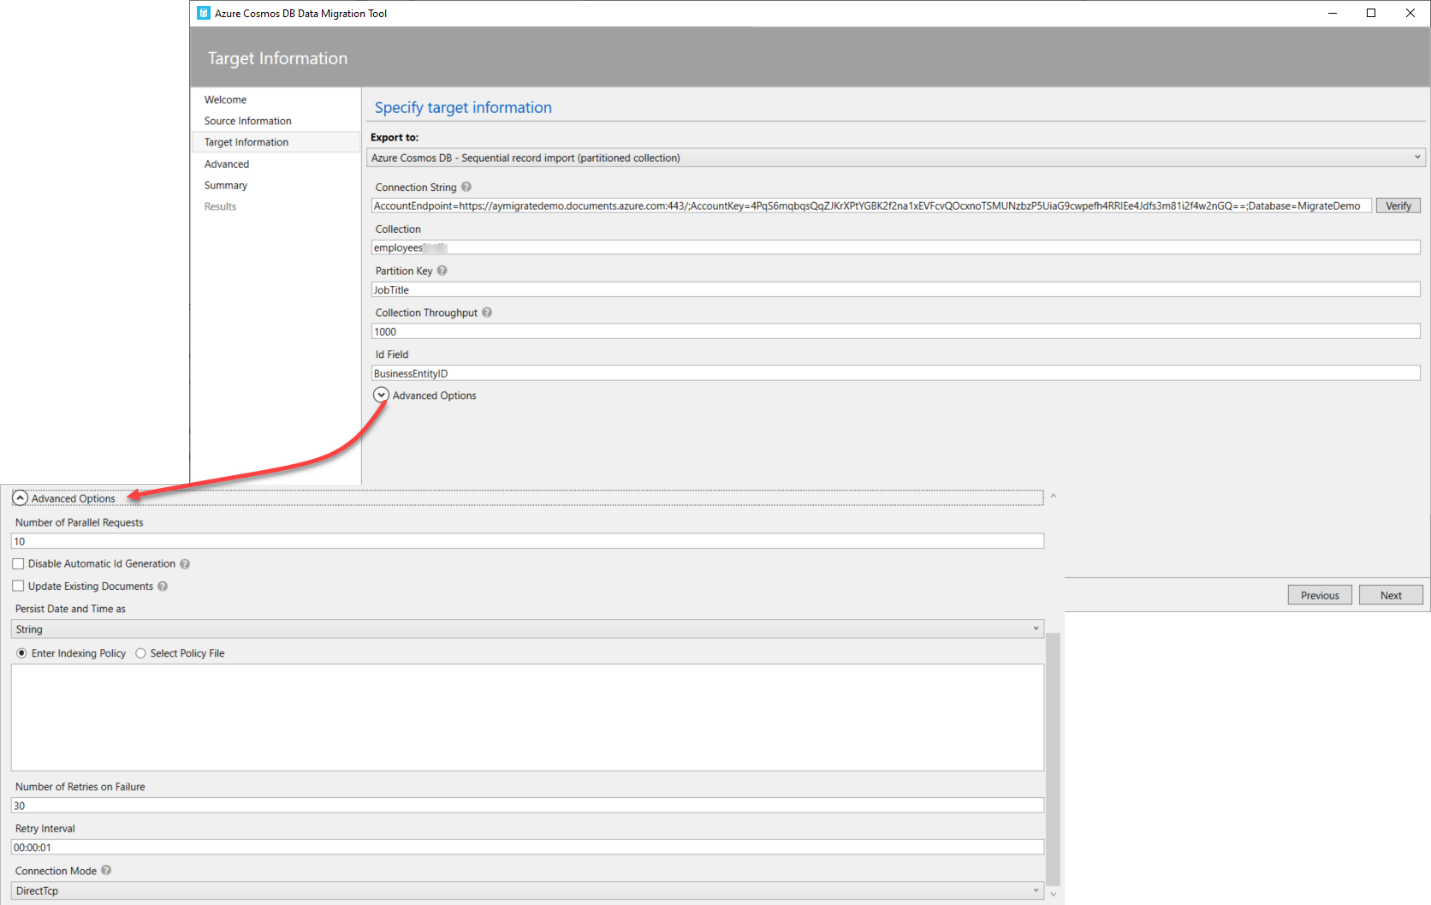Open the Summary step in sidebar
This screenshot has width=1431, height=905.
226,185
